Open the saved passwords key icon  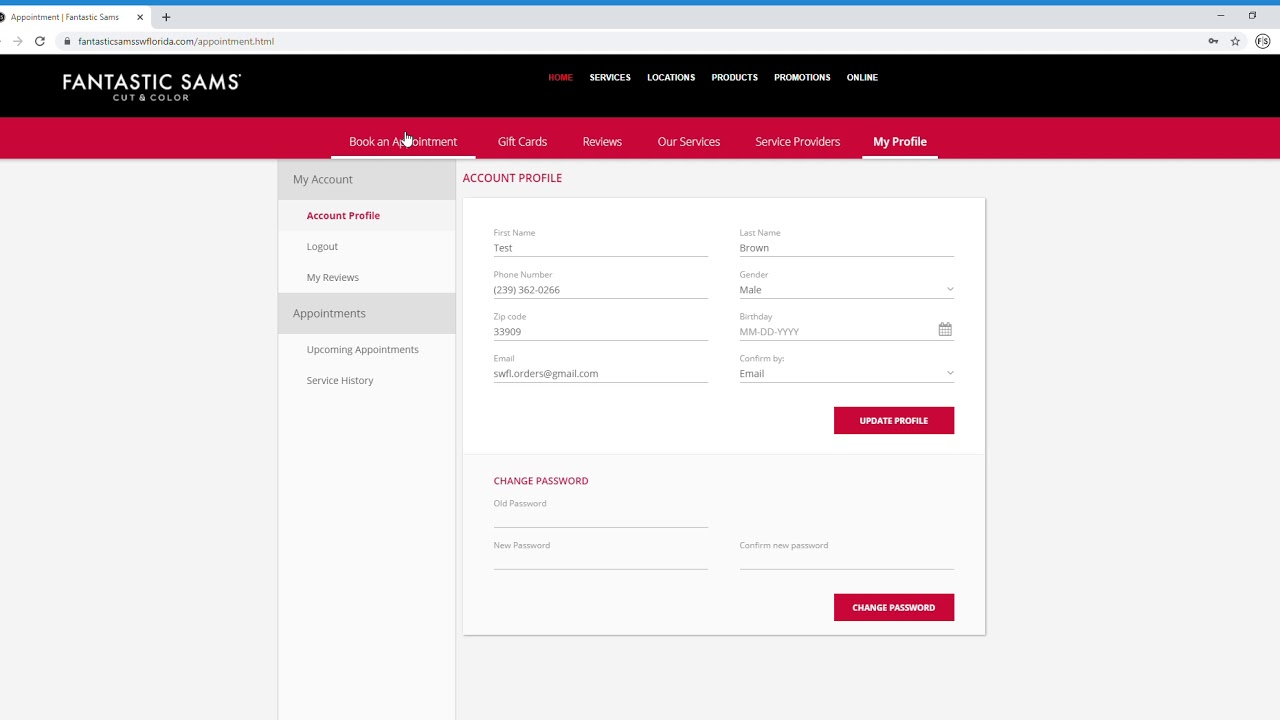click(1213, 41)
